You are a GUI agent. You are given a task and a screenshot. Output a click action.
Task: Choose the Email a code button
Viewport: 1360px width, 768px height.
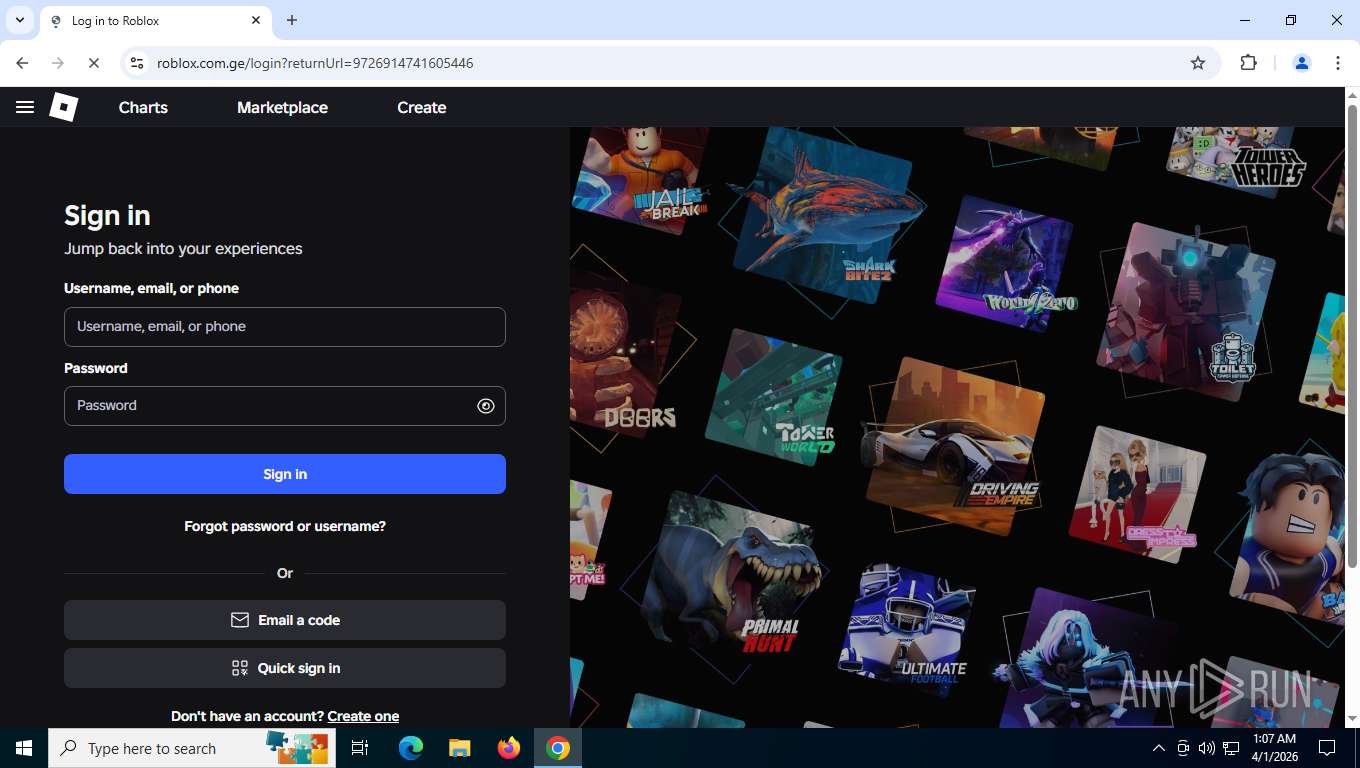pyautogui.click(x=285, y=620)
